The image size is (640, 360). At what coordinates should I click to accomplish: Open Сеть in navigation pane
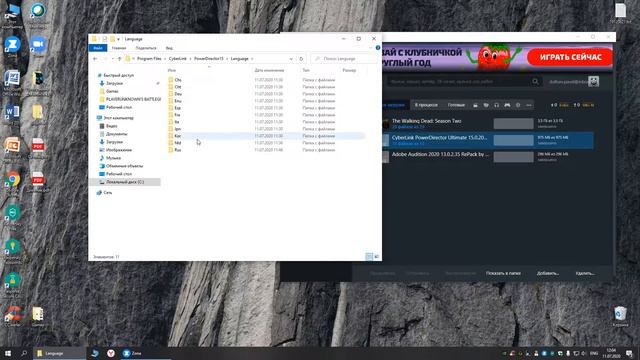pyautogui.click(x=107, y=192)
